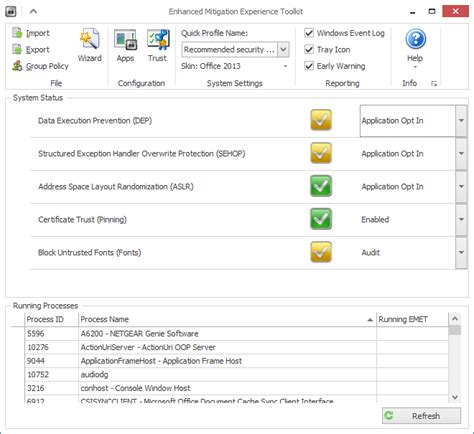The height and width of the screenshot is (434, 474).
Task: Click Process ID 9044 cell
Action: [51, 361]
